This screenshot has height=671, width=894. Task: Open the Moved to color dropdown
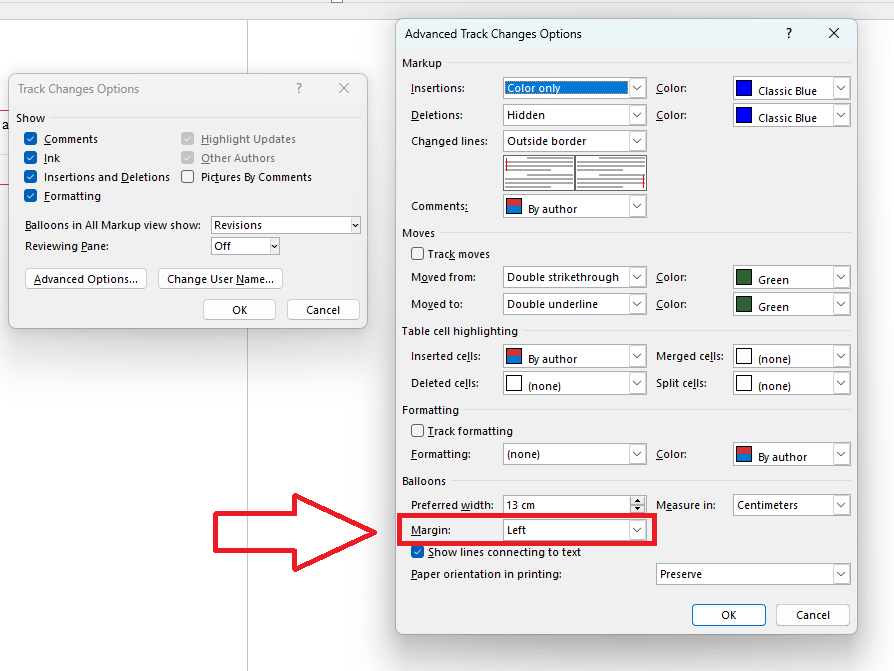791,304
